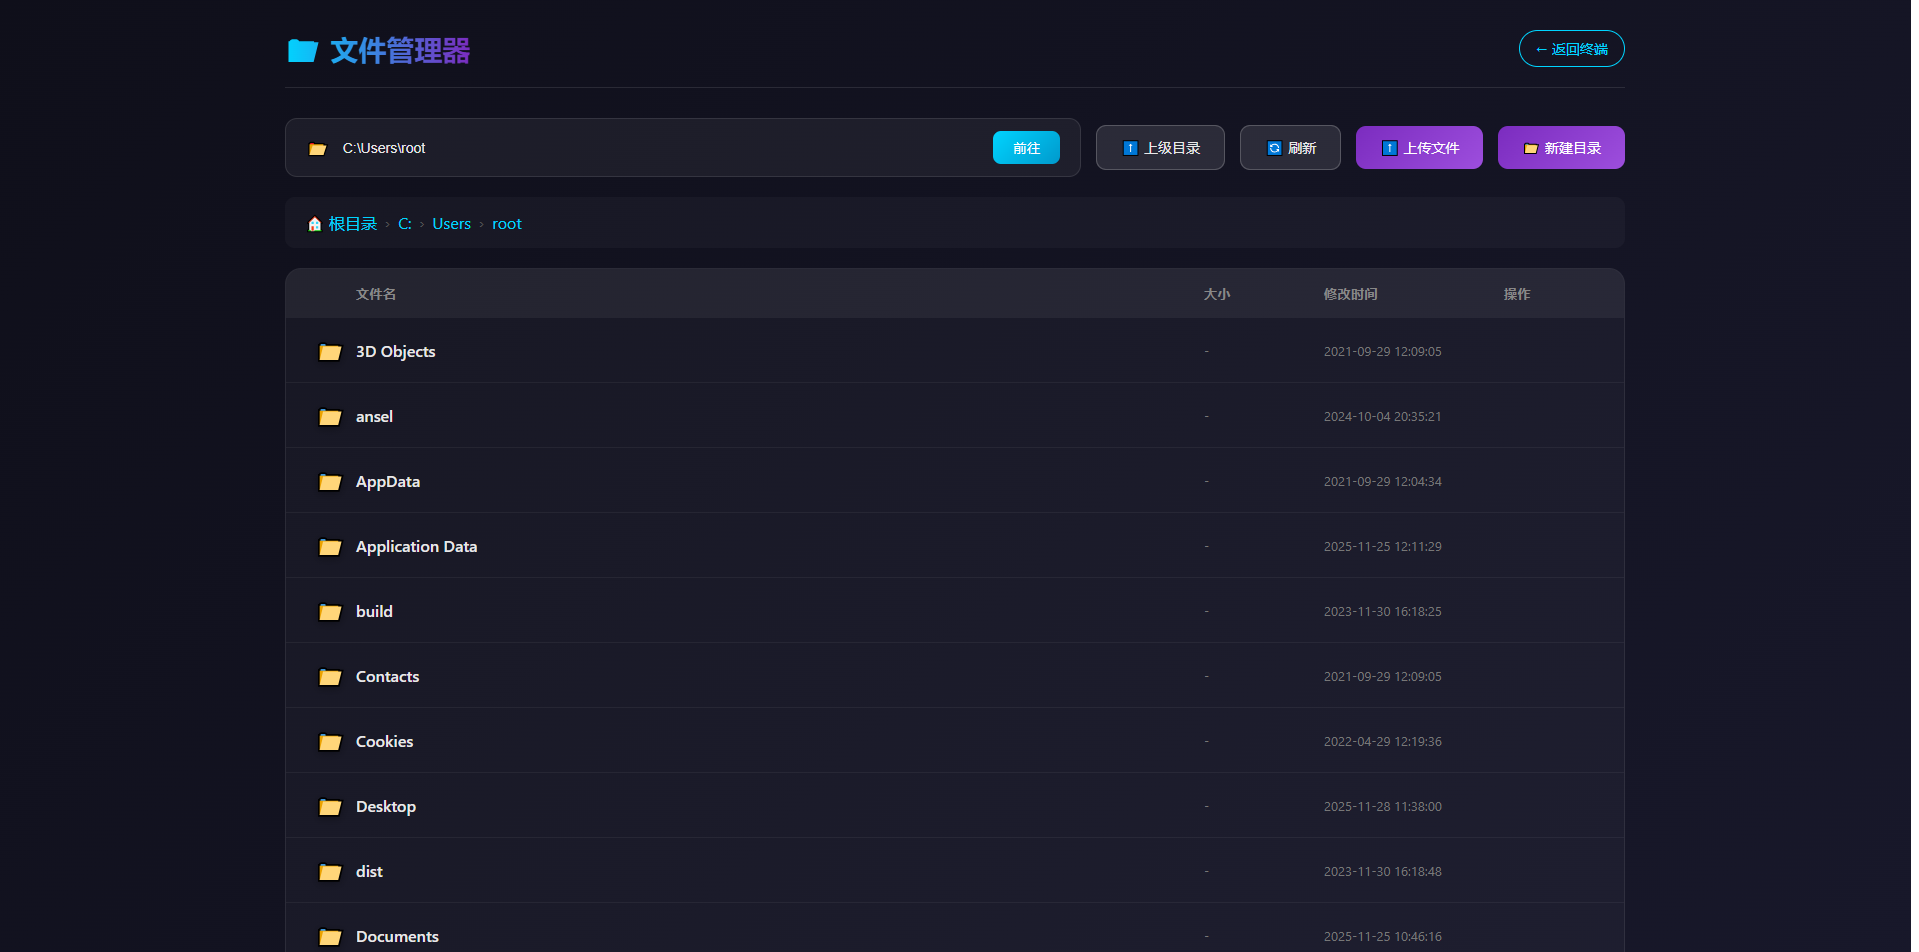Click folder icon inside path input box

click(318, 149)
